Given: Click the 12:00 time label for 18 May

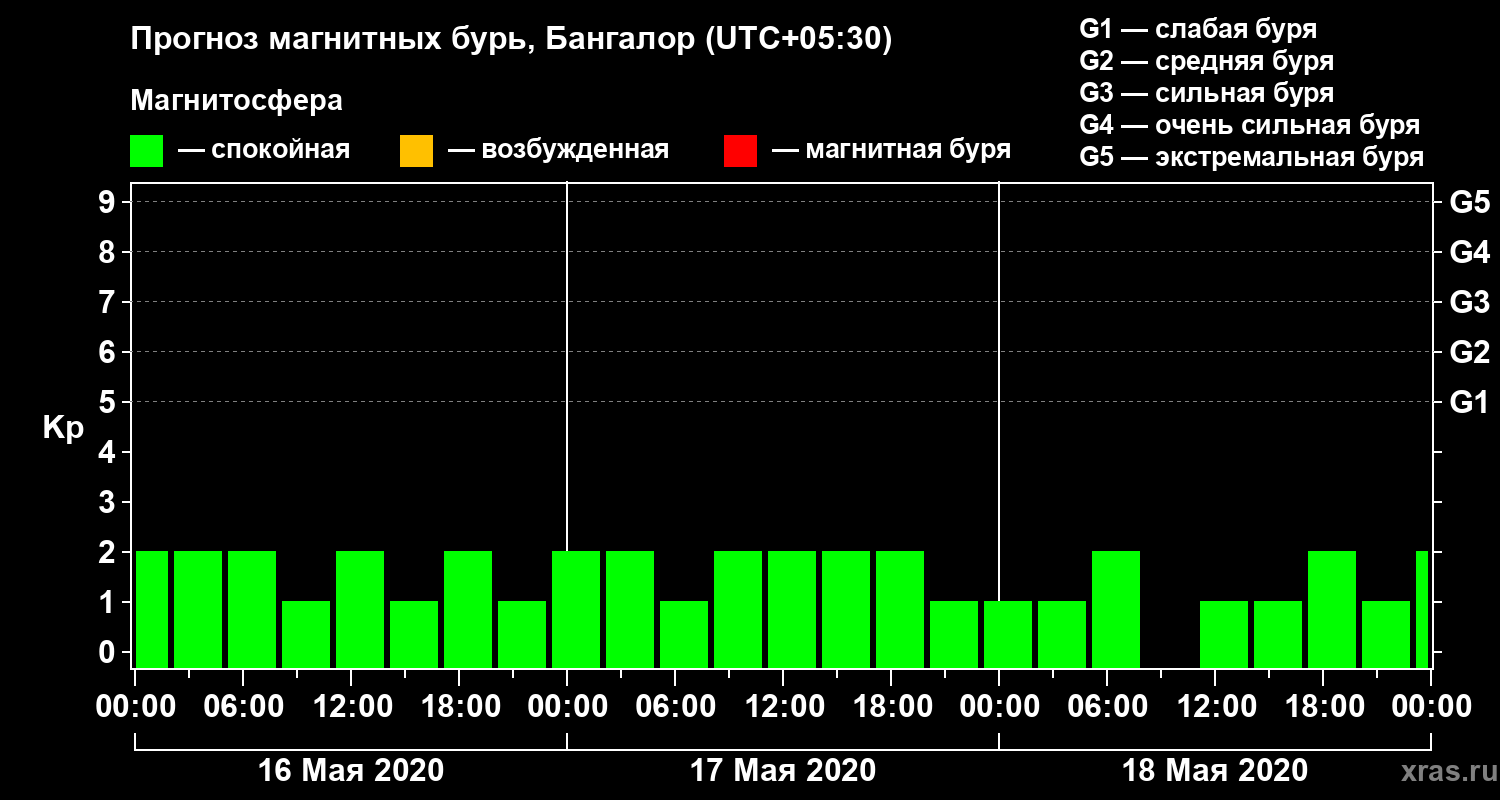Looking at the screenshot, I should 1216,706.
